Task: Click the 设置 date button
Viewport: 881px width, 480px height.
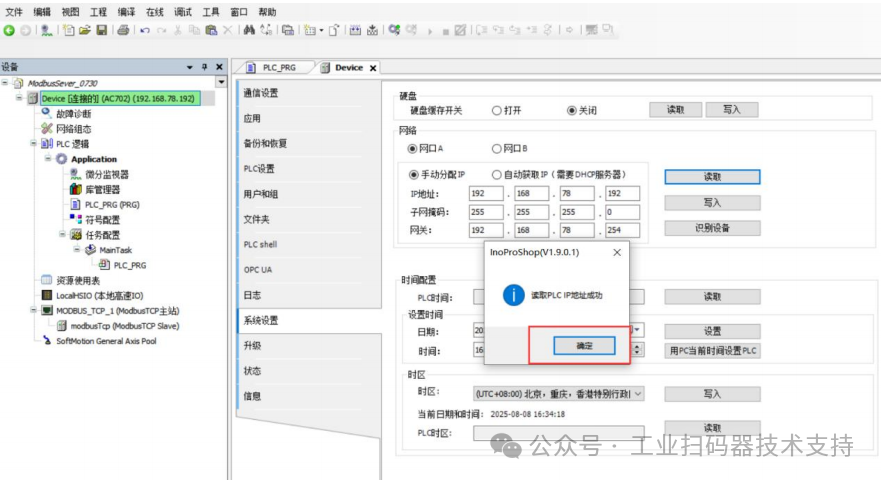Action: point(712,331)
